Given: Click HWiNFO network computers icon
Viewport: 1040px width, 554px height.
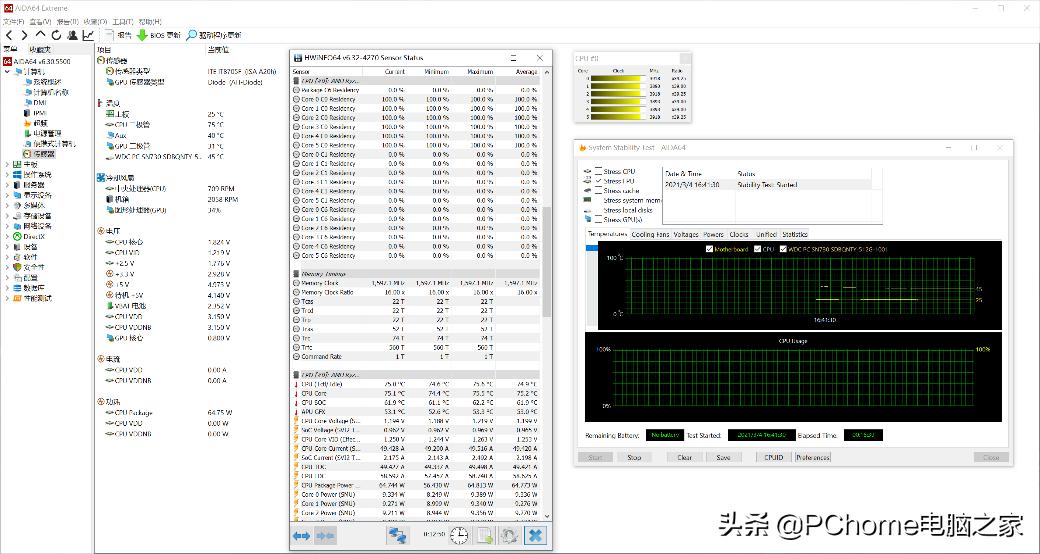Looking at the screenshot, I should (x=398, y=536).
